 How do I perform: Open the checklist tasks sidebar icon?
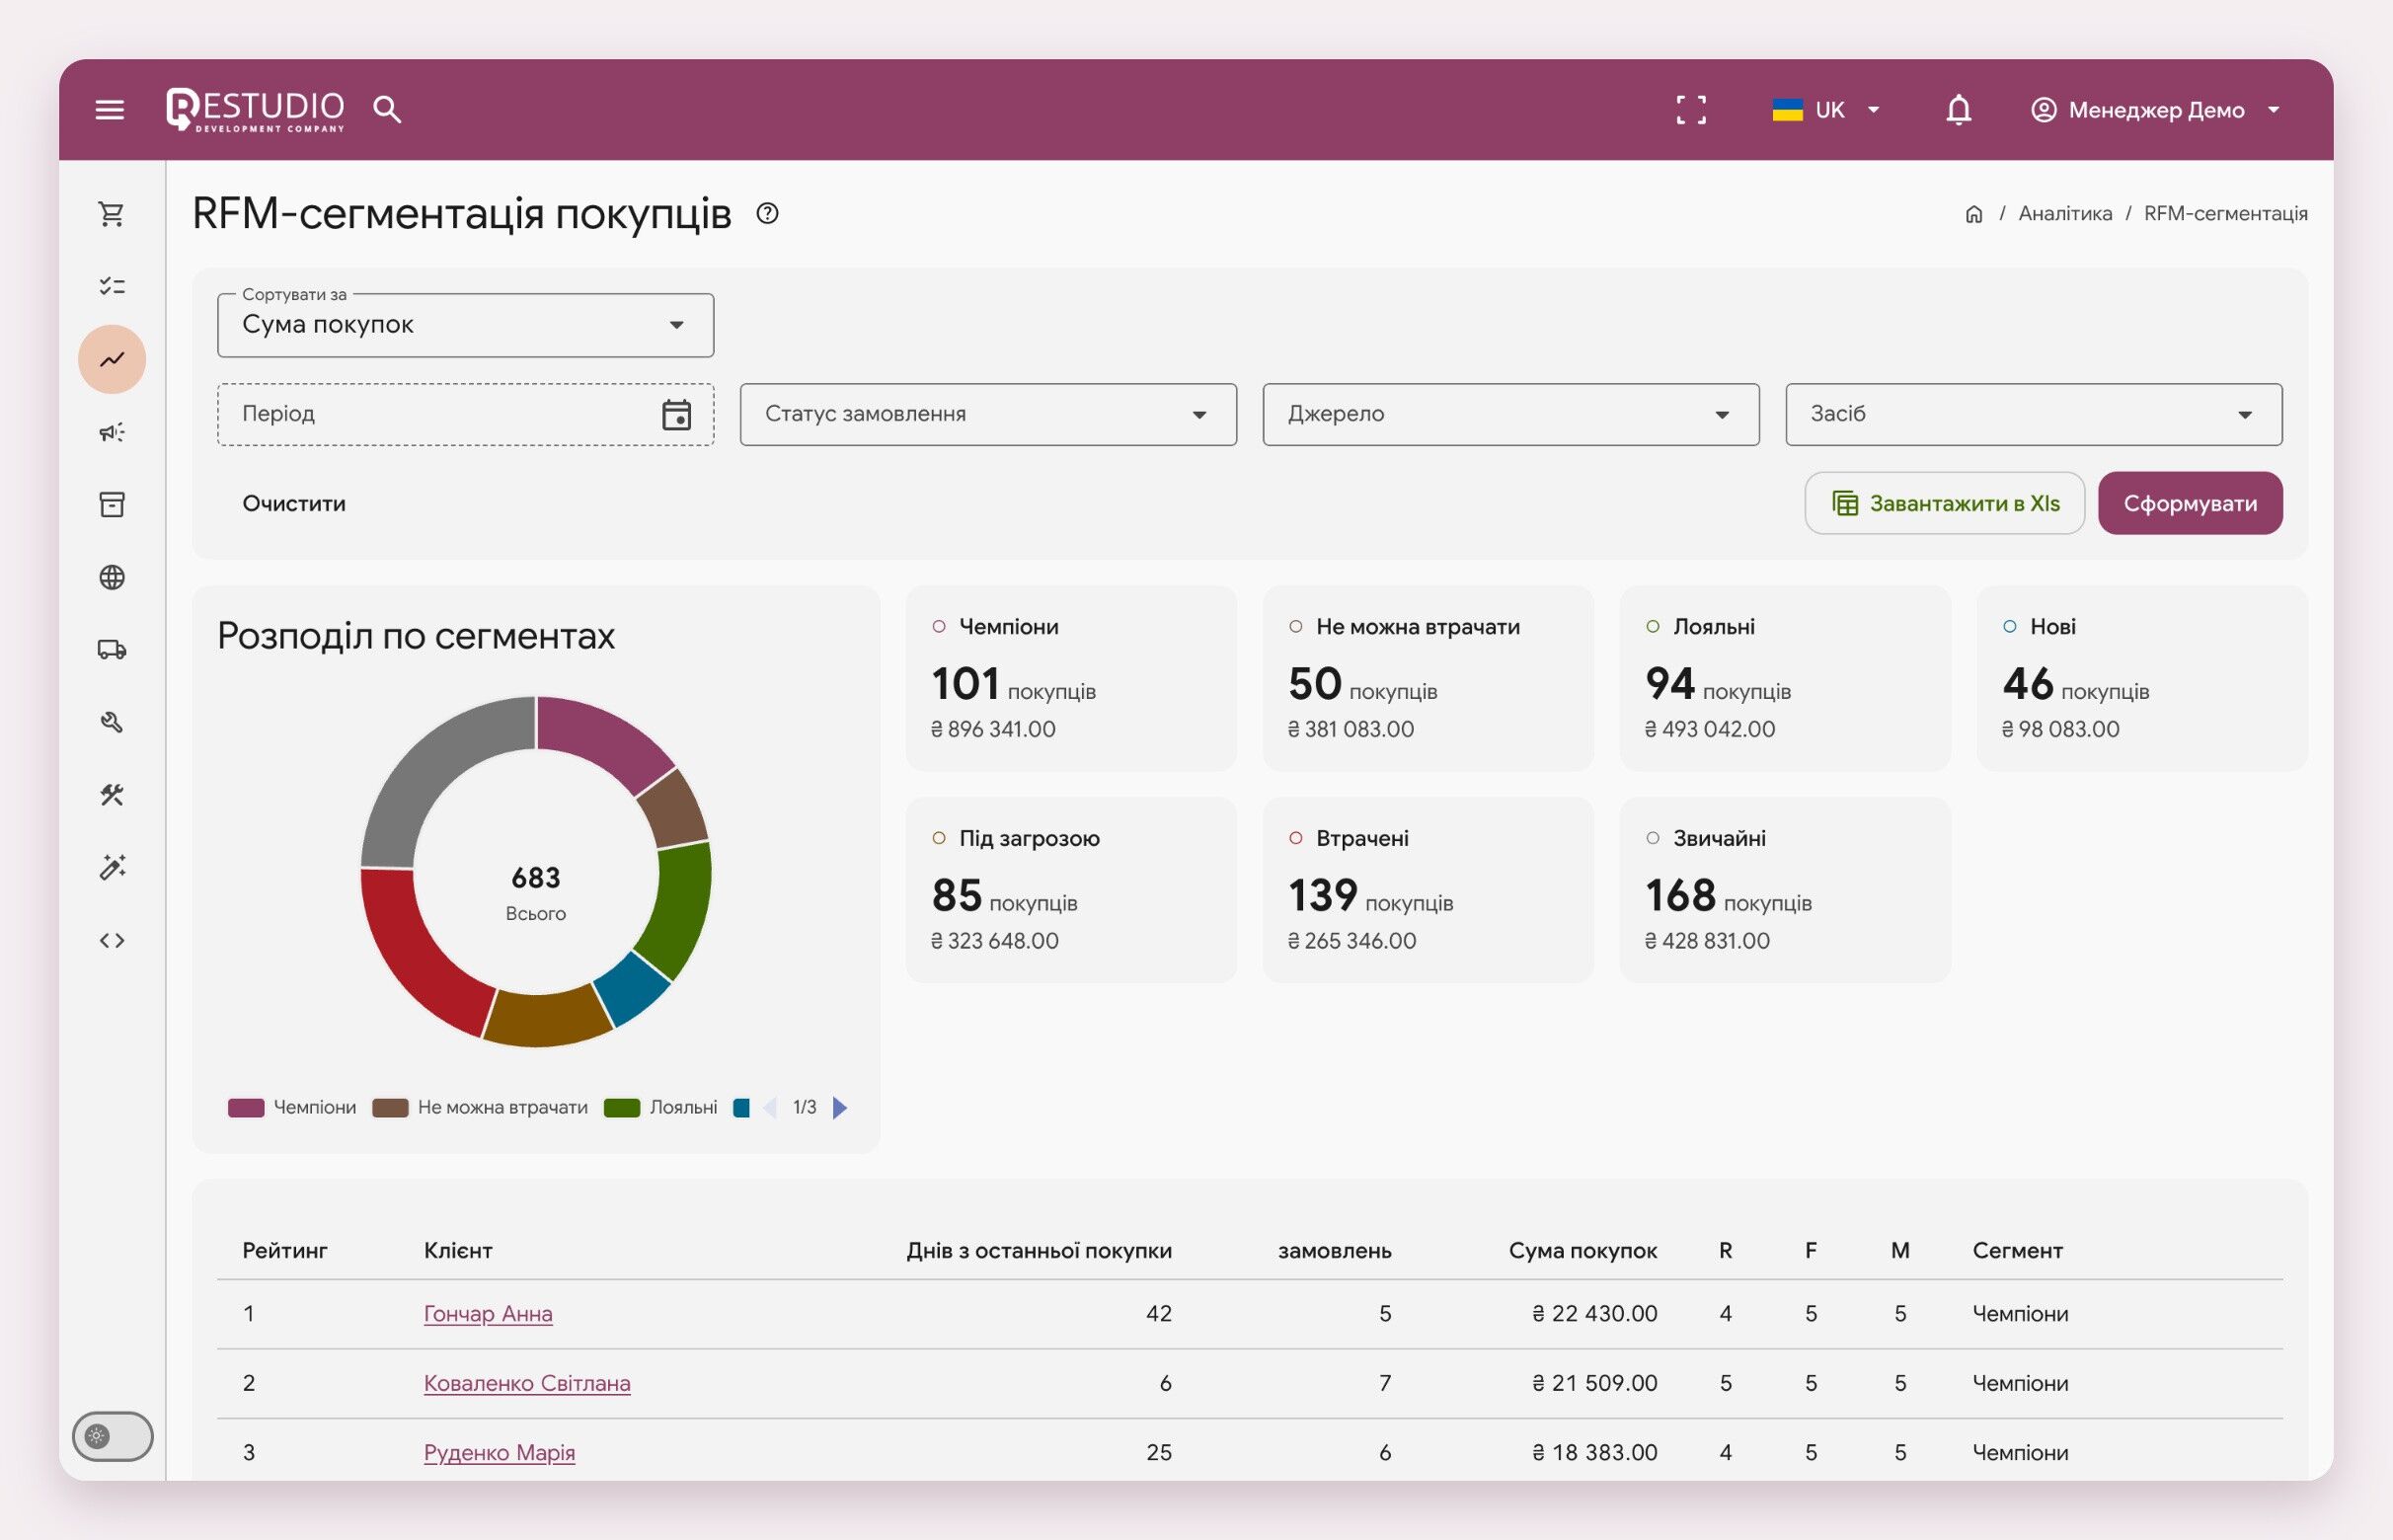[112, 286]
